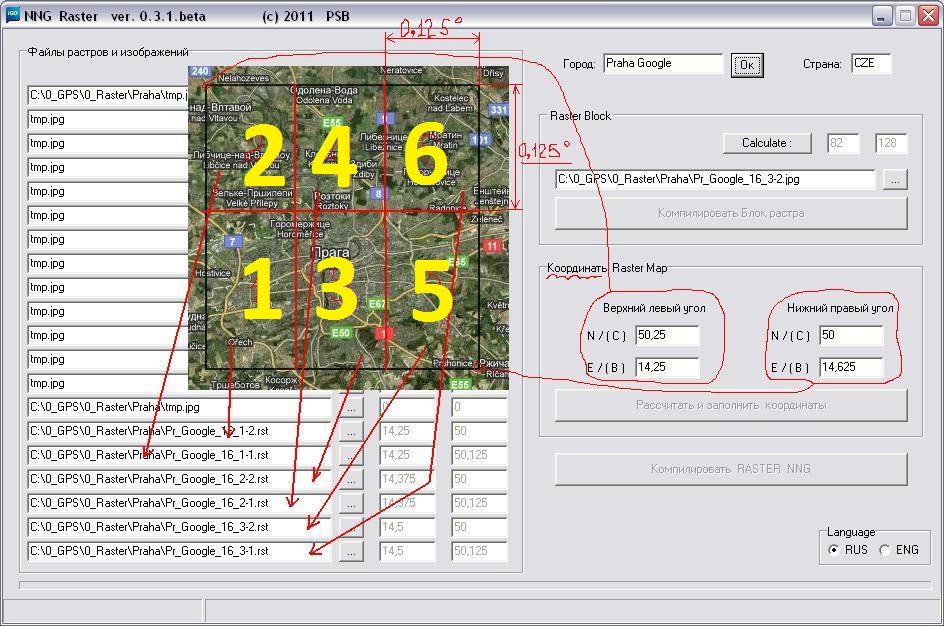Click the Language group label

(x=851, y=532)
